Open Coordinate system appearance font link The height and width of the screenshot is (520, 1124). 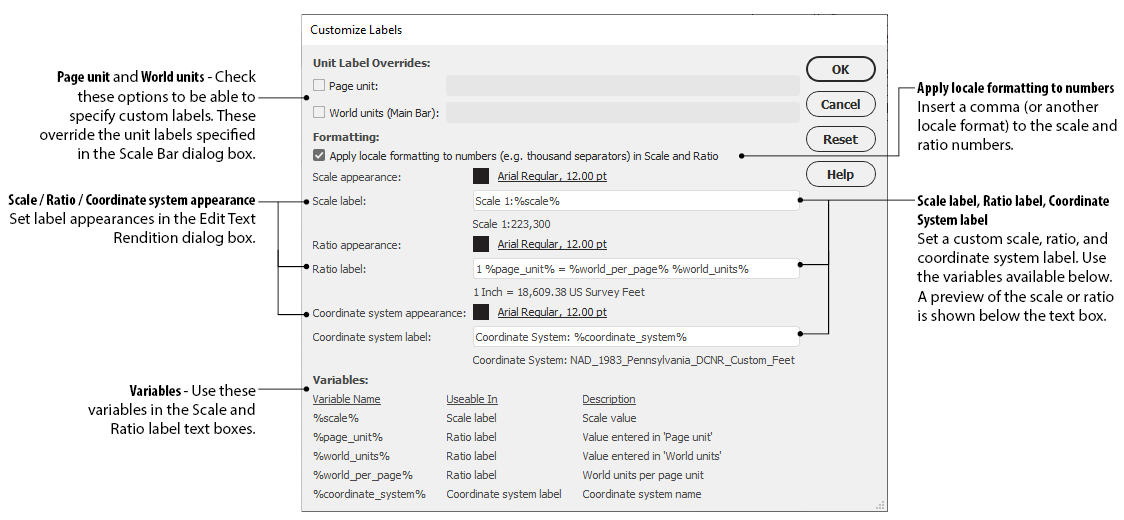point(552,312)
